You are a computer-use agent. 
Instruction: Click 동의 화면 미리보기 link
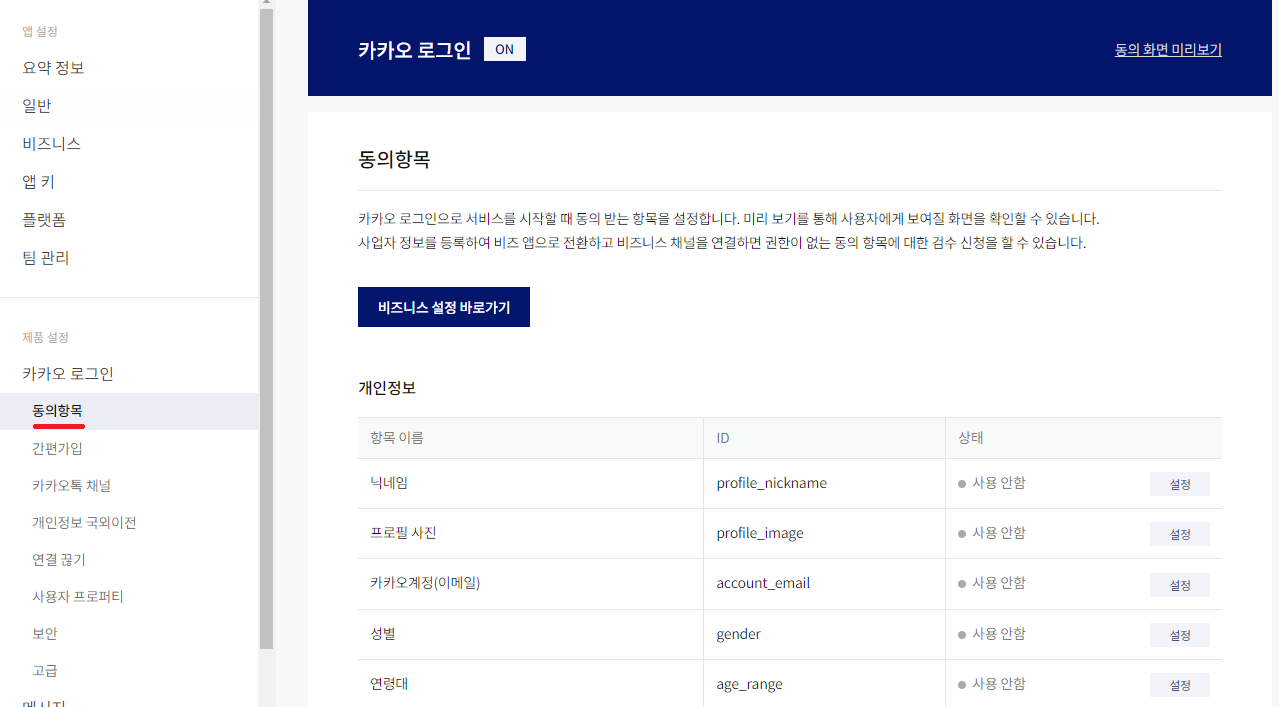1168,49
